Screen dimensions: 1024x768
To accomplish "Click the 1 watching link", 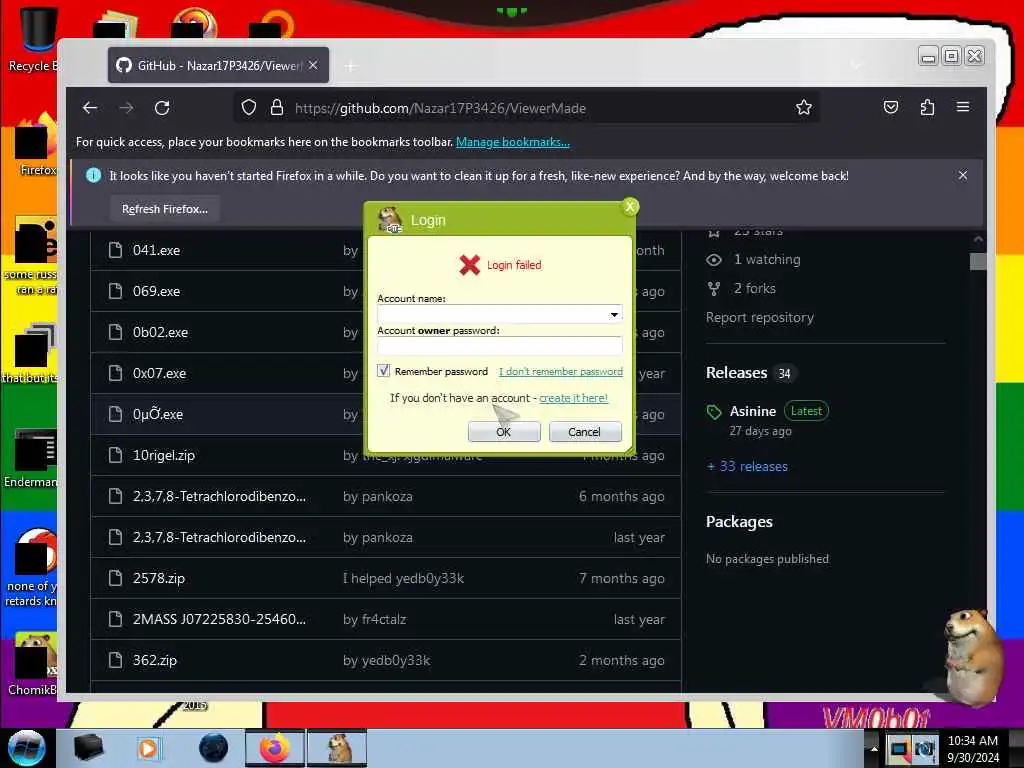I will (767, 259).
